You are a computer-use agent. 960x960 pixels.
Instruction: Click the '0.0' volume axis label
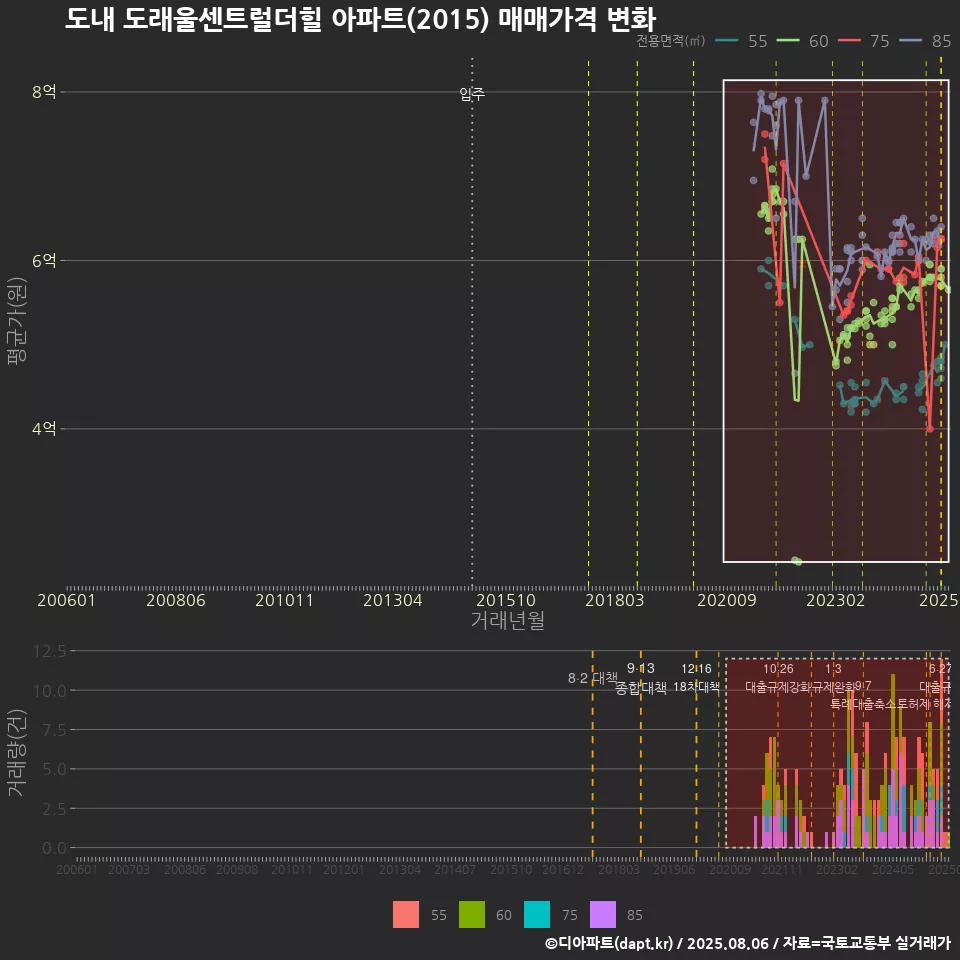pyautogui.click(x=54, y=849)
